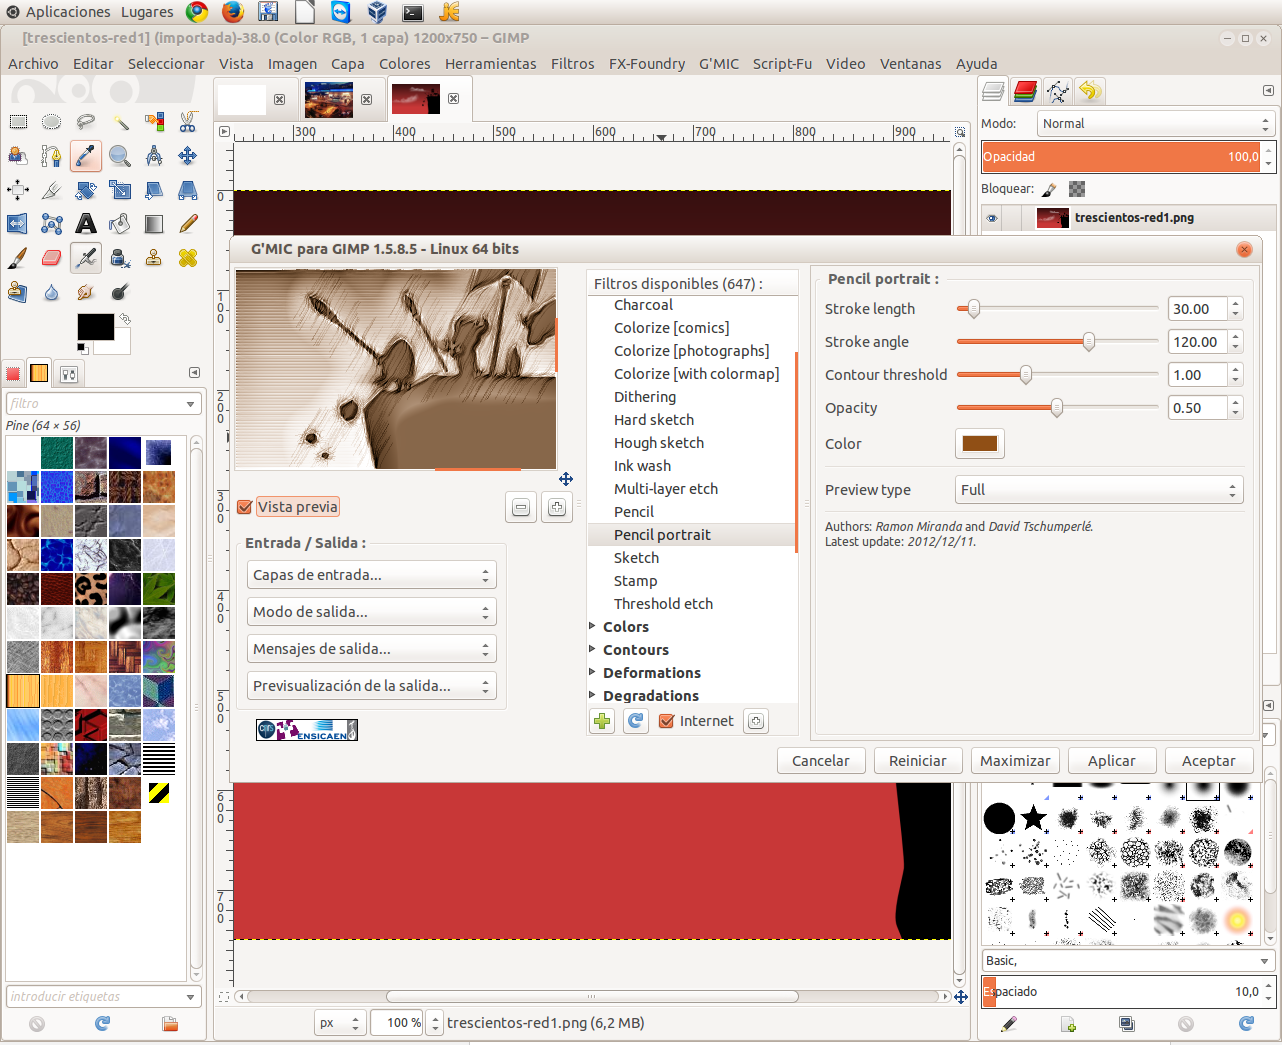Open the Capas de entrada dropdown
Image resolution: width=1282 pixels, height=1045 pixels.
click(x=371, y=575)
